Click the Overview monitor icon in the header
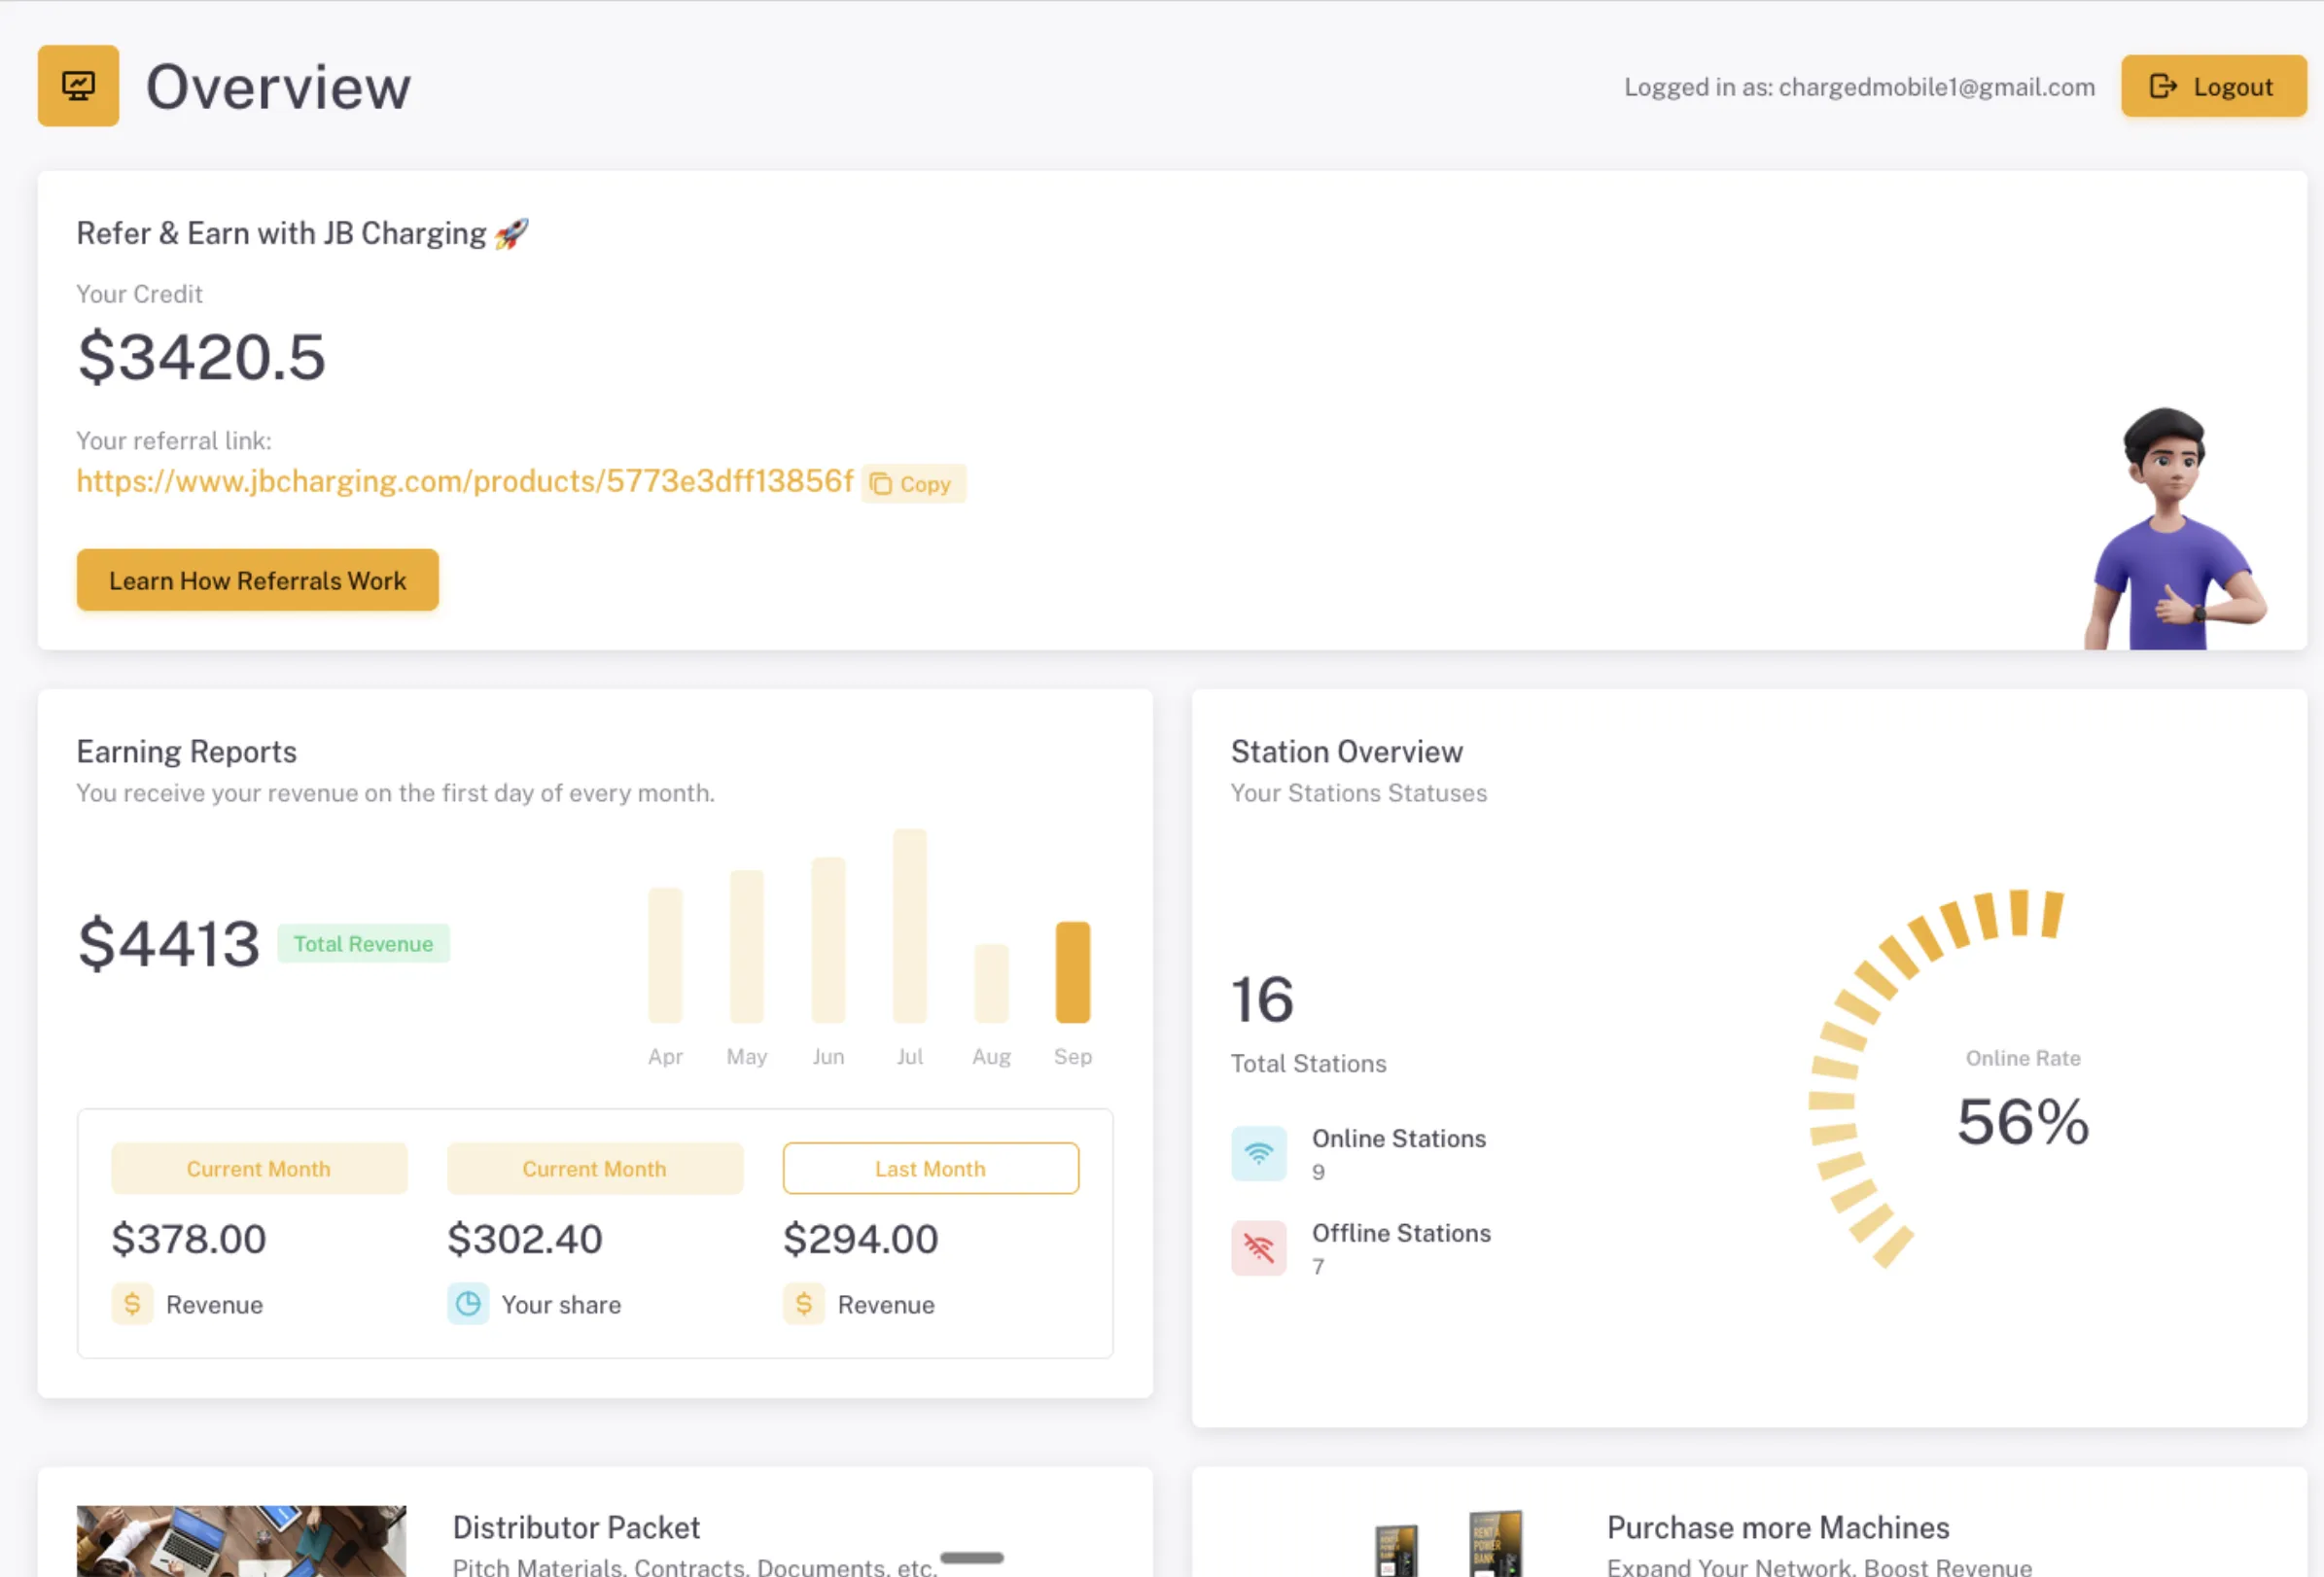Viewport: 2324px width, 1577px height. coord(78,86)
